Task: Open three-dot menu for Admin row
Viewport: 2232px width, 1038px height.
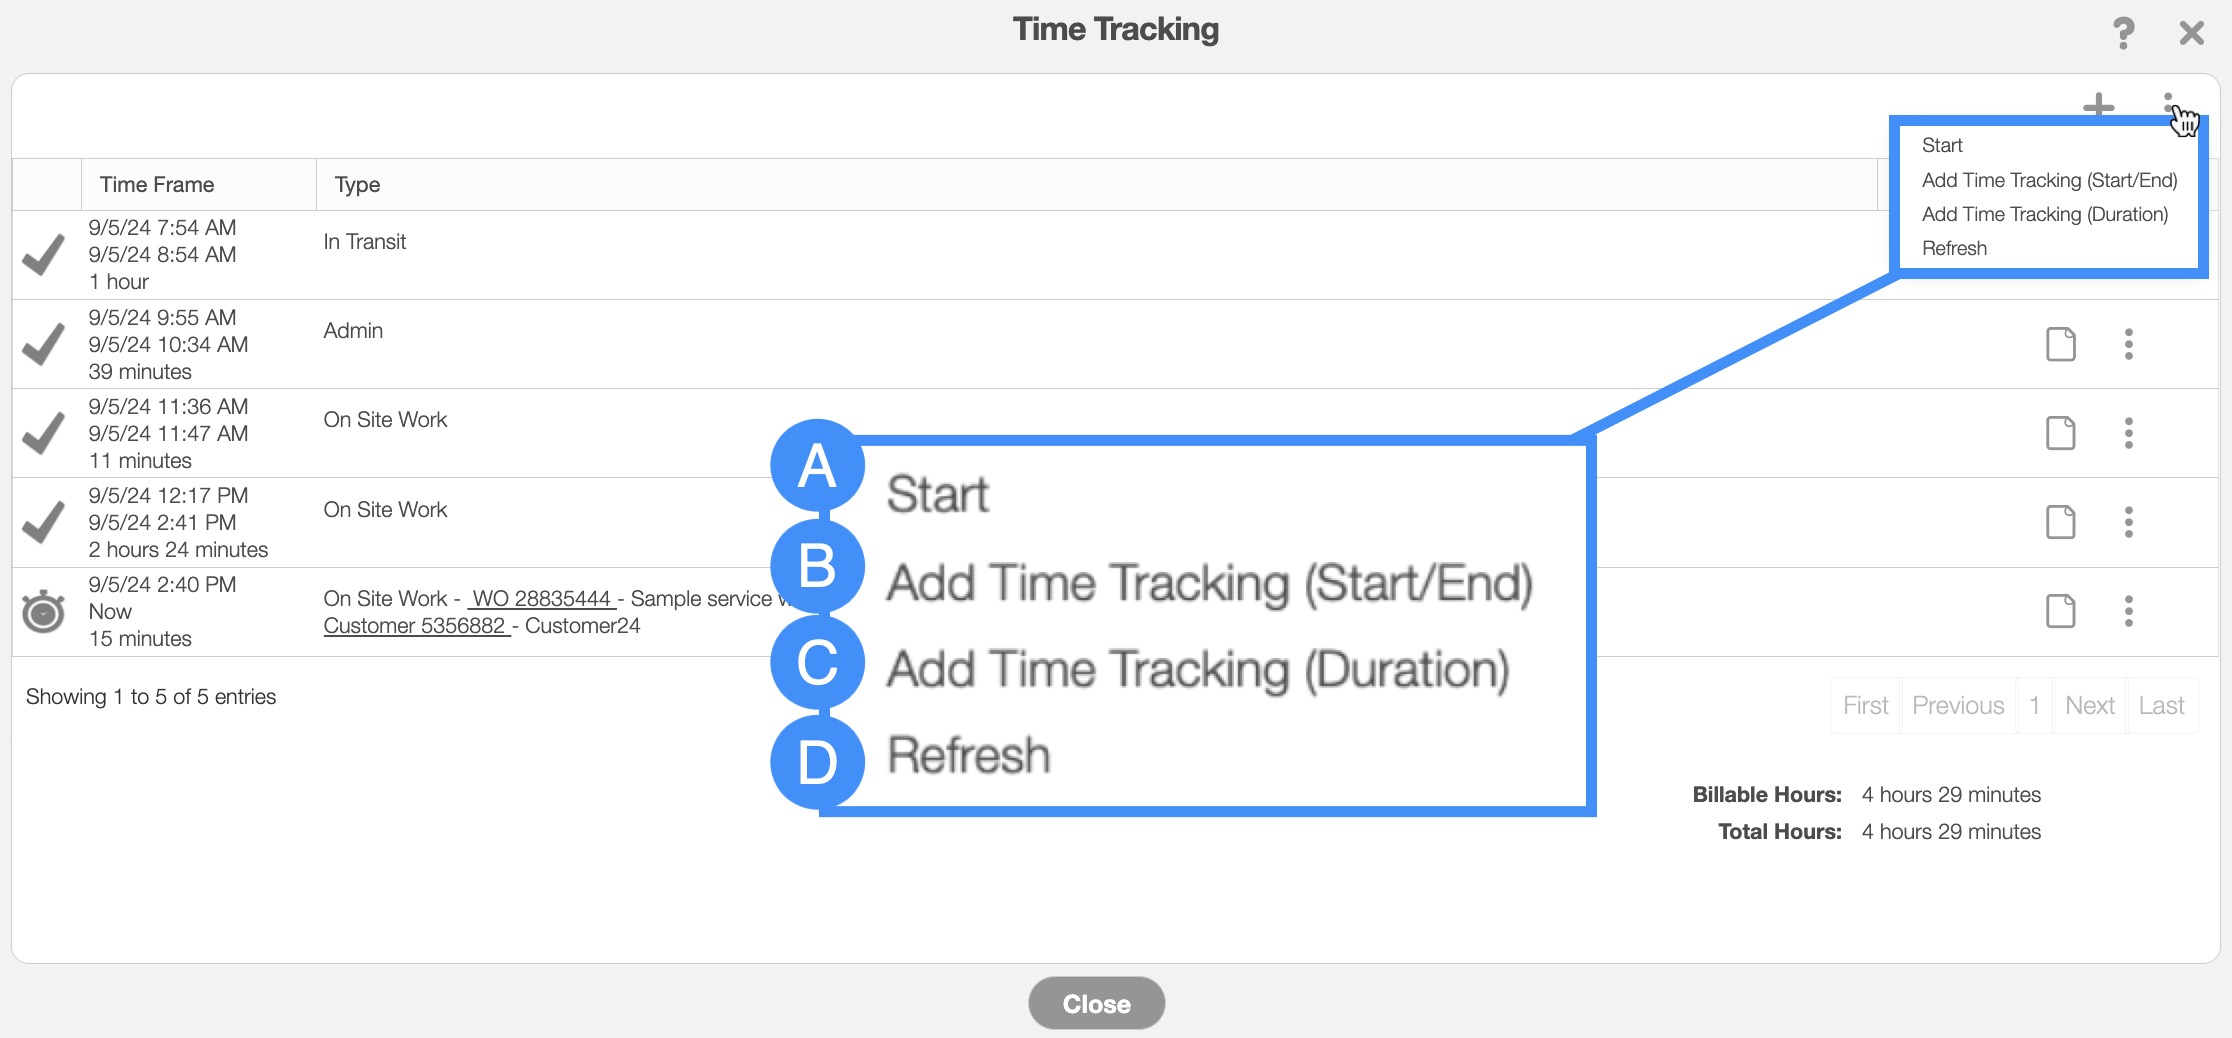Action: point(2128,344)
